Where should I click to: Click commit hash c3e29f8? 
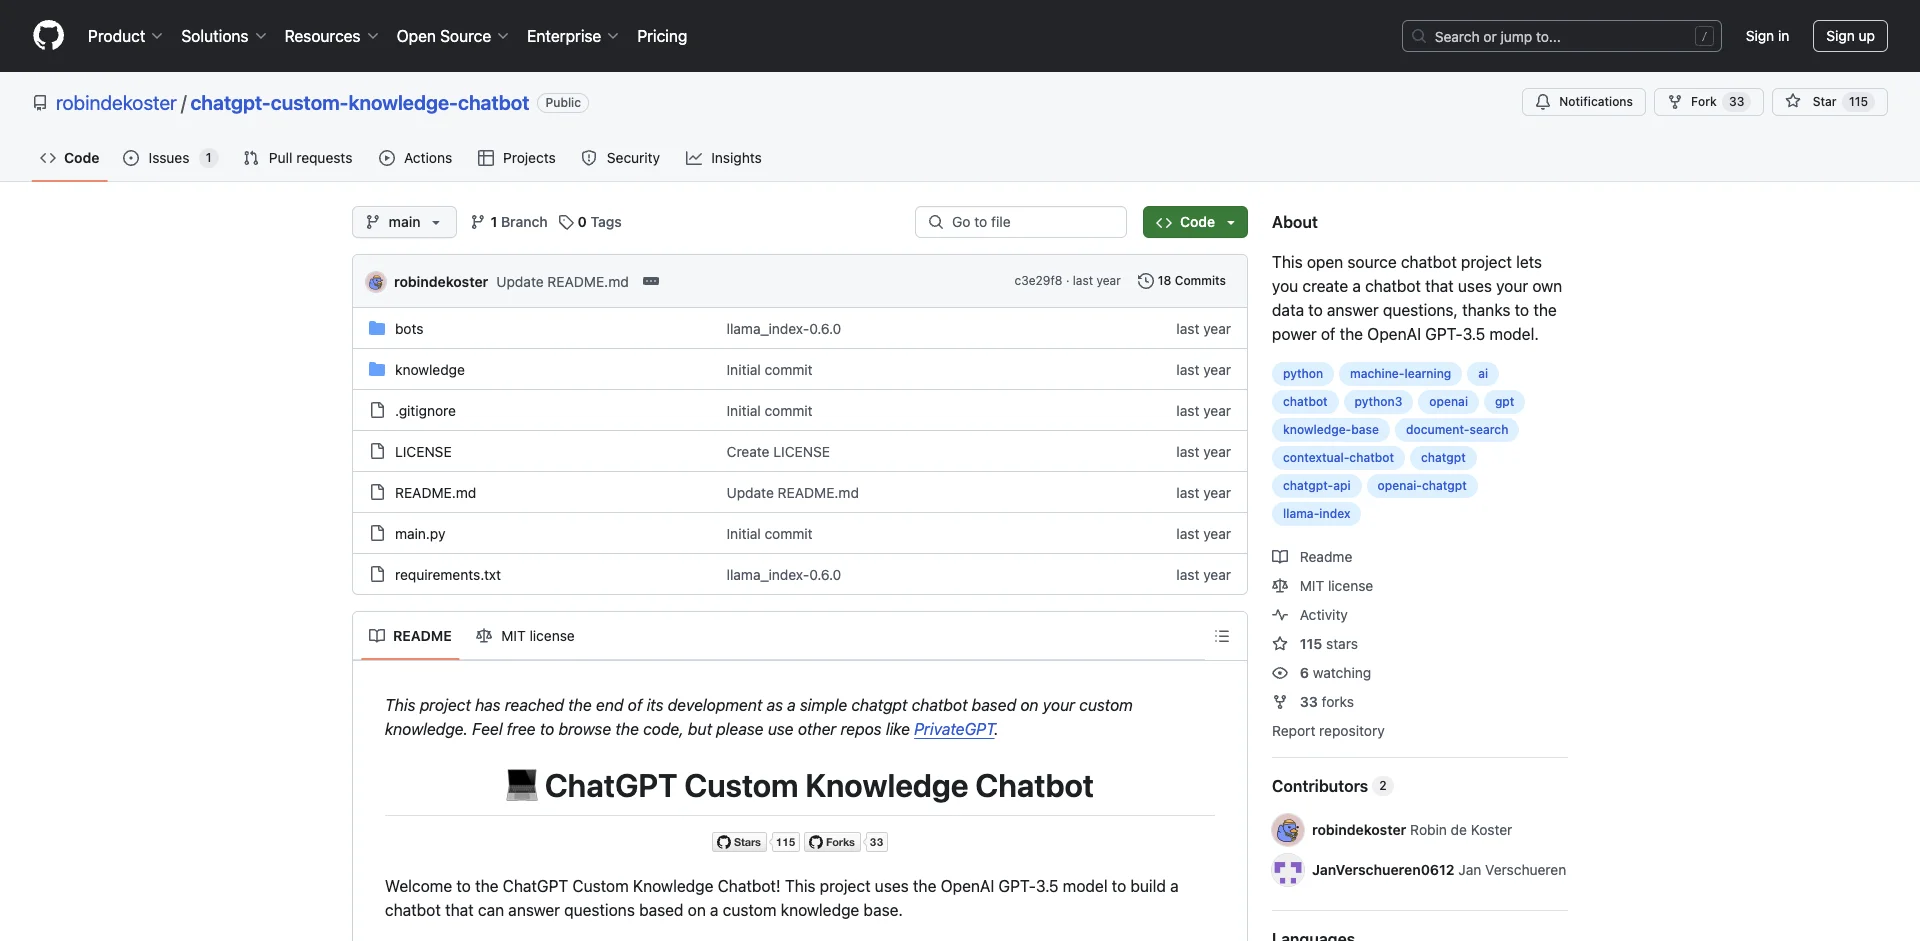(x=1038, y=281)
